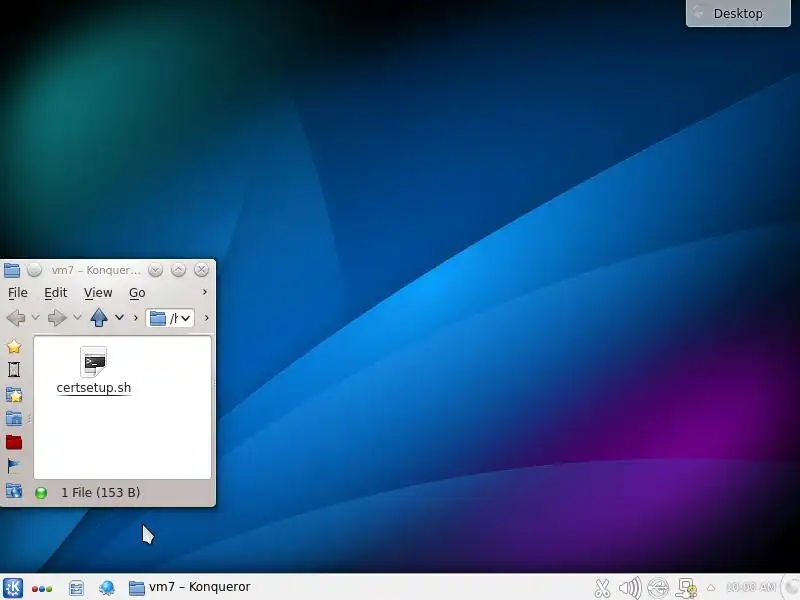Click the taskbar digital clock
This screenshot has width=800, height=600.
[751, 588]
